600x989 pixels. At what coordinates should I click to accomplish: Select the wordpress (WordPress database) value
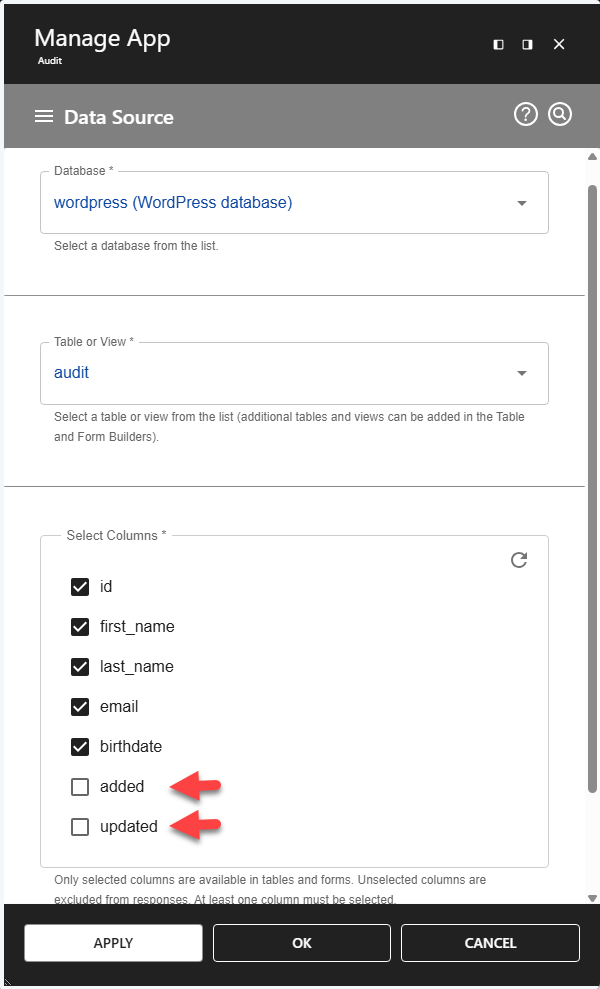click(x=173, y=202)
